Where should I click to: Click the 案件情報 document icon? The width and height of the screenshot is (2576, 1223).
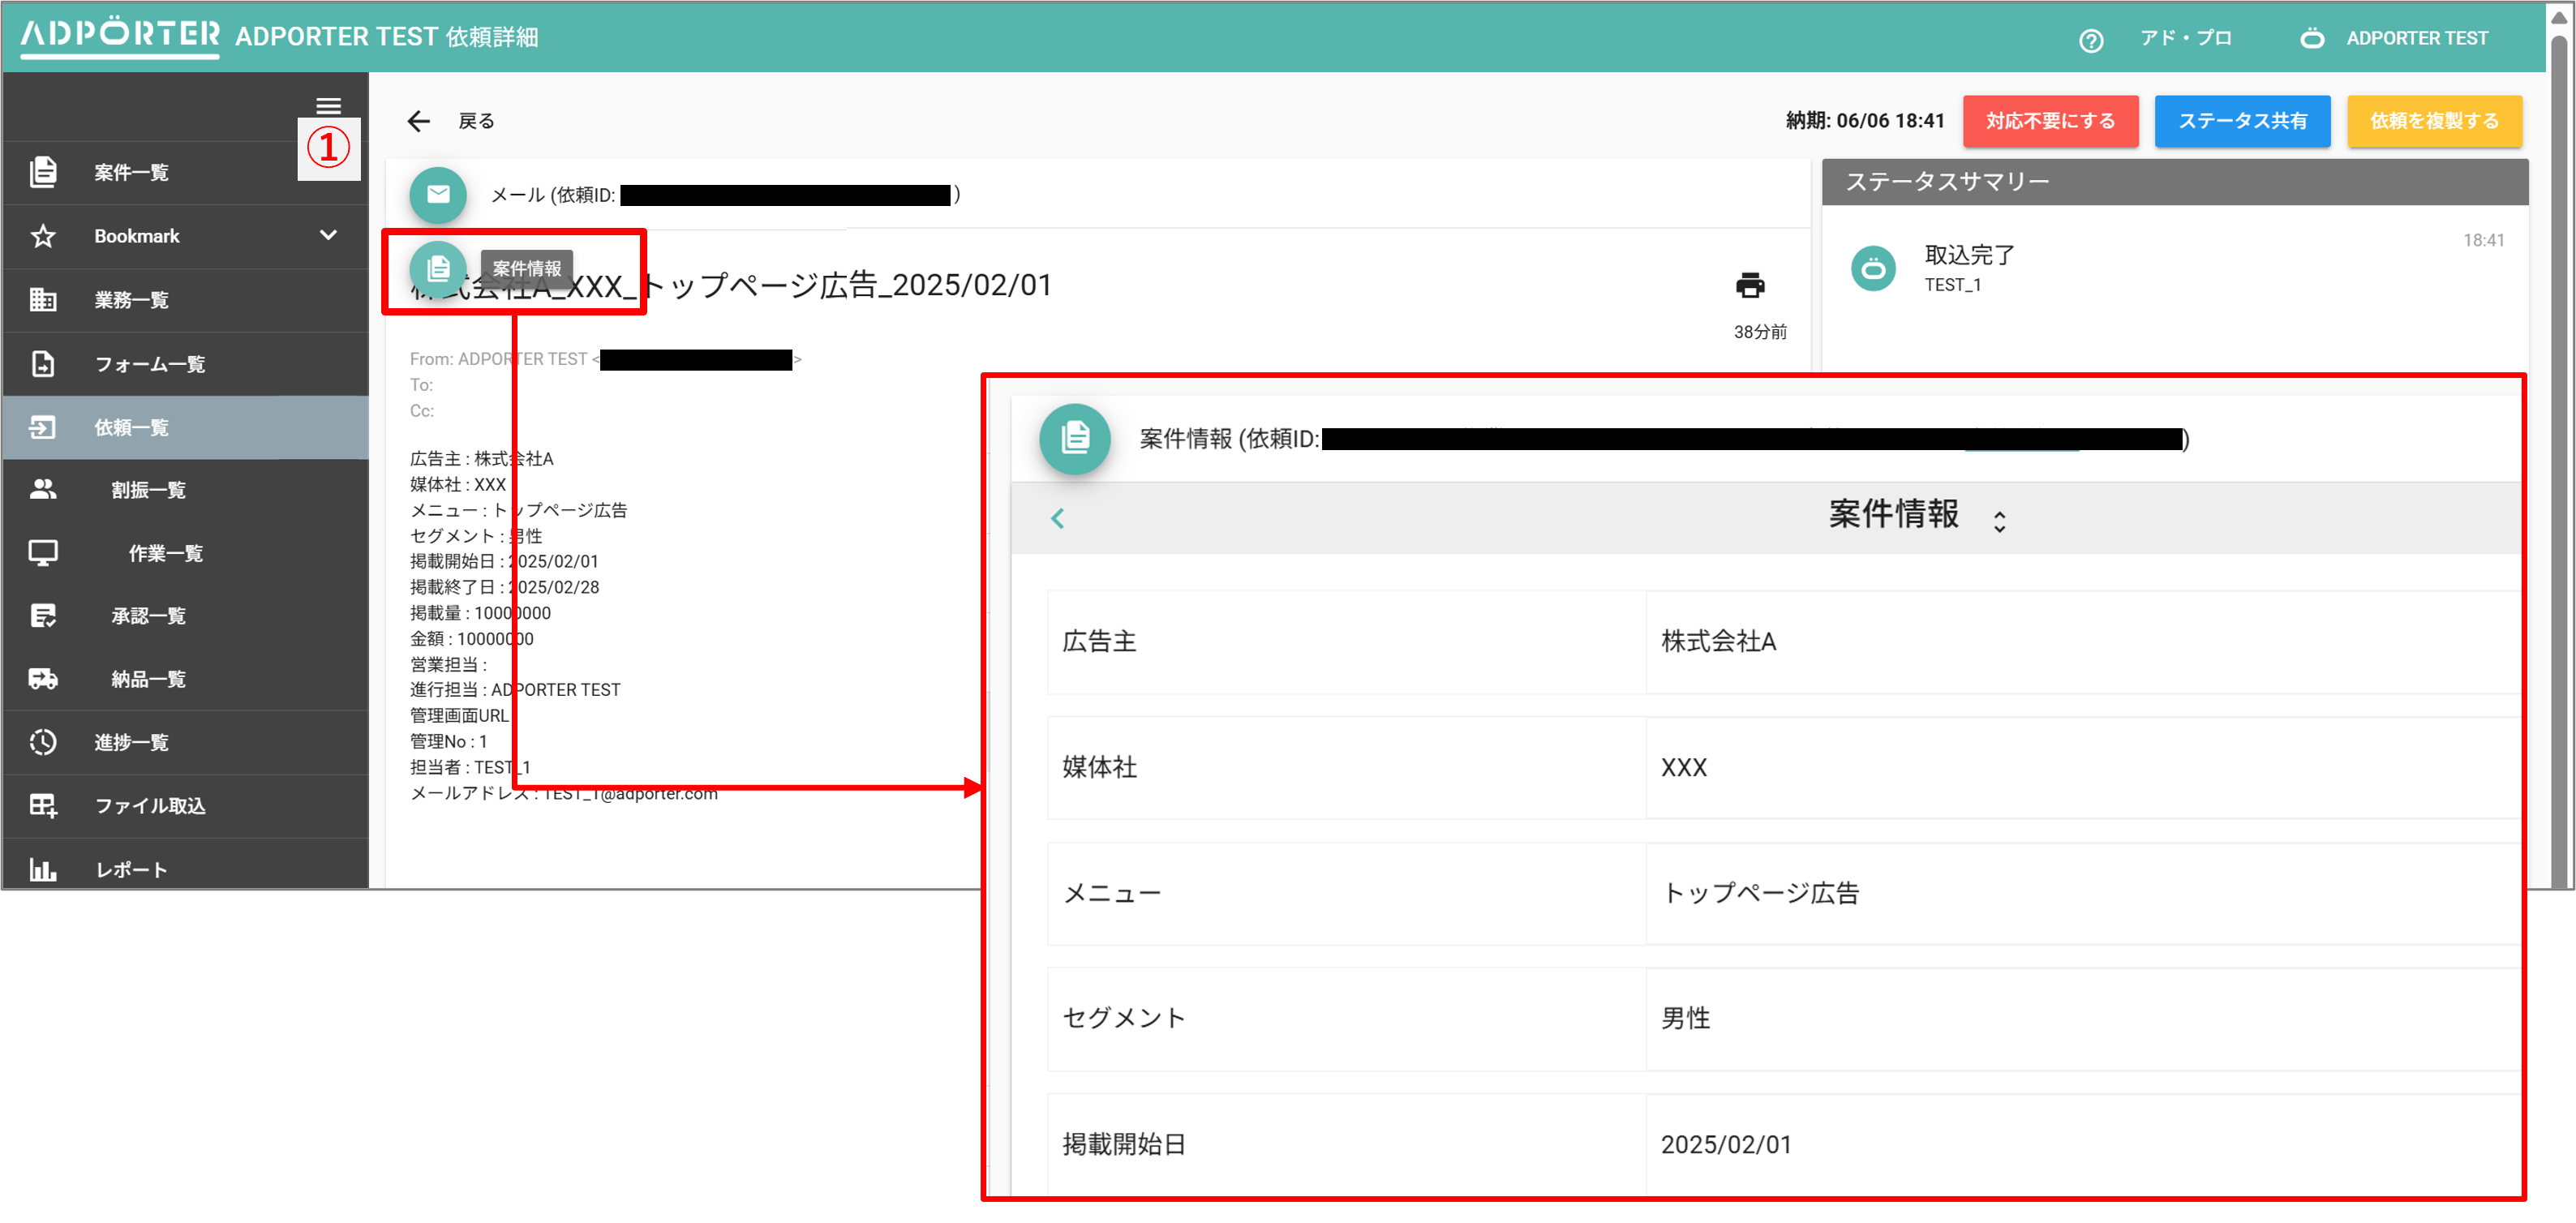click(x=438, y=268)
